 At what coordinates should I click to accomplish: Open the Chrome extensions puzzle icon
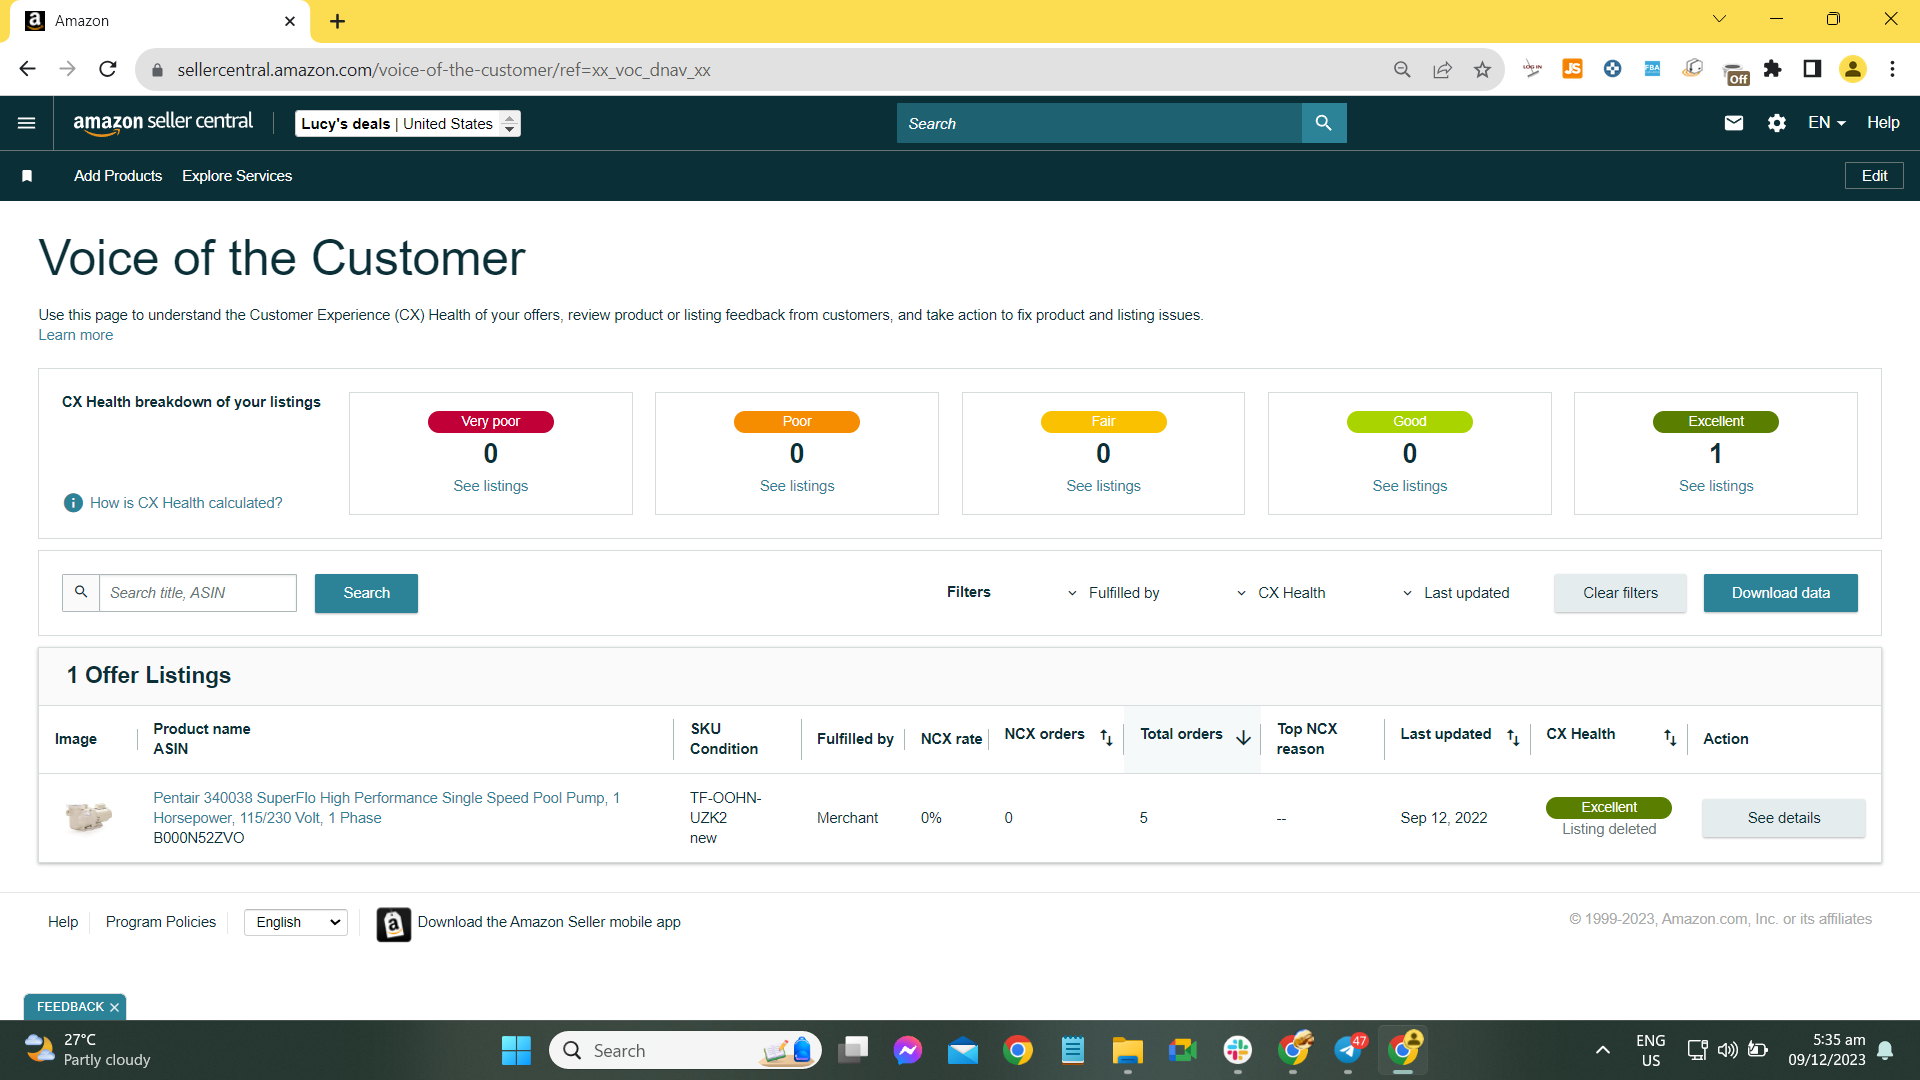1773,69
